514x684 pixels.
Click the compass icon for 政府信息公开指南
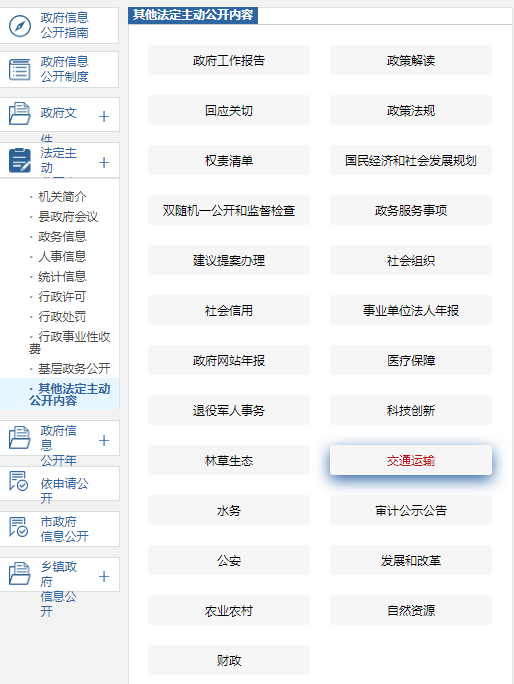coord(20,26)
